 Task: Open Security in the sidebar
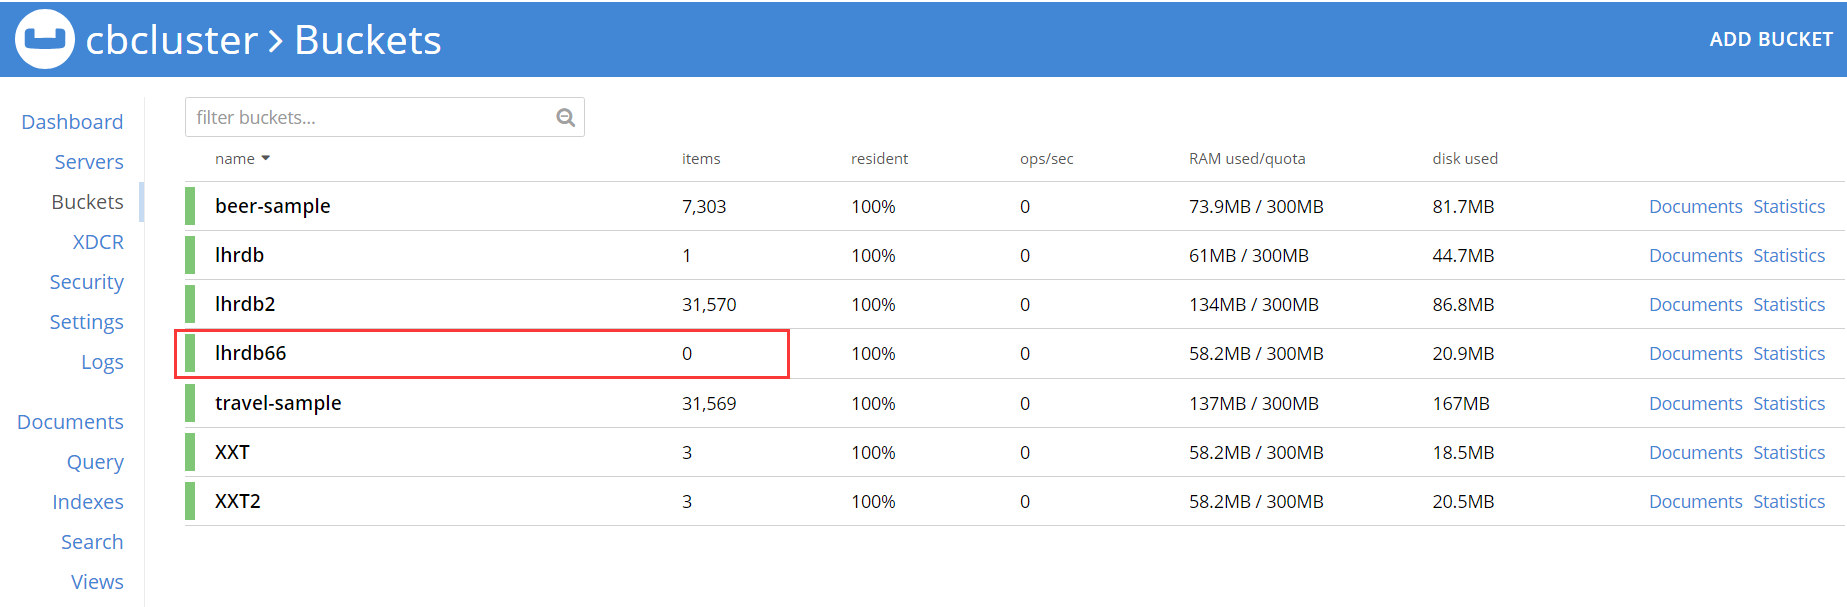[87, 282]
